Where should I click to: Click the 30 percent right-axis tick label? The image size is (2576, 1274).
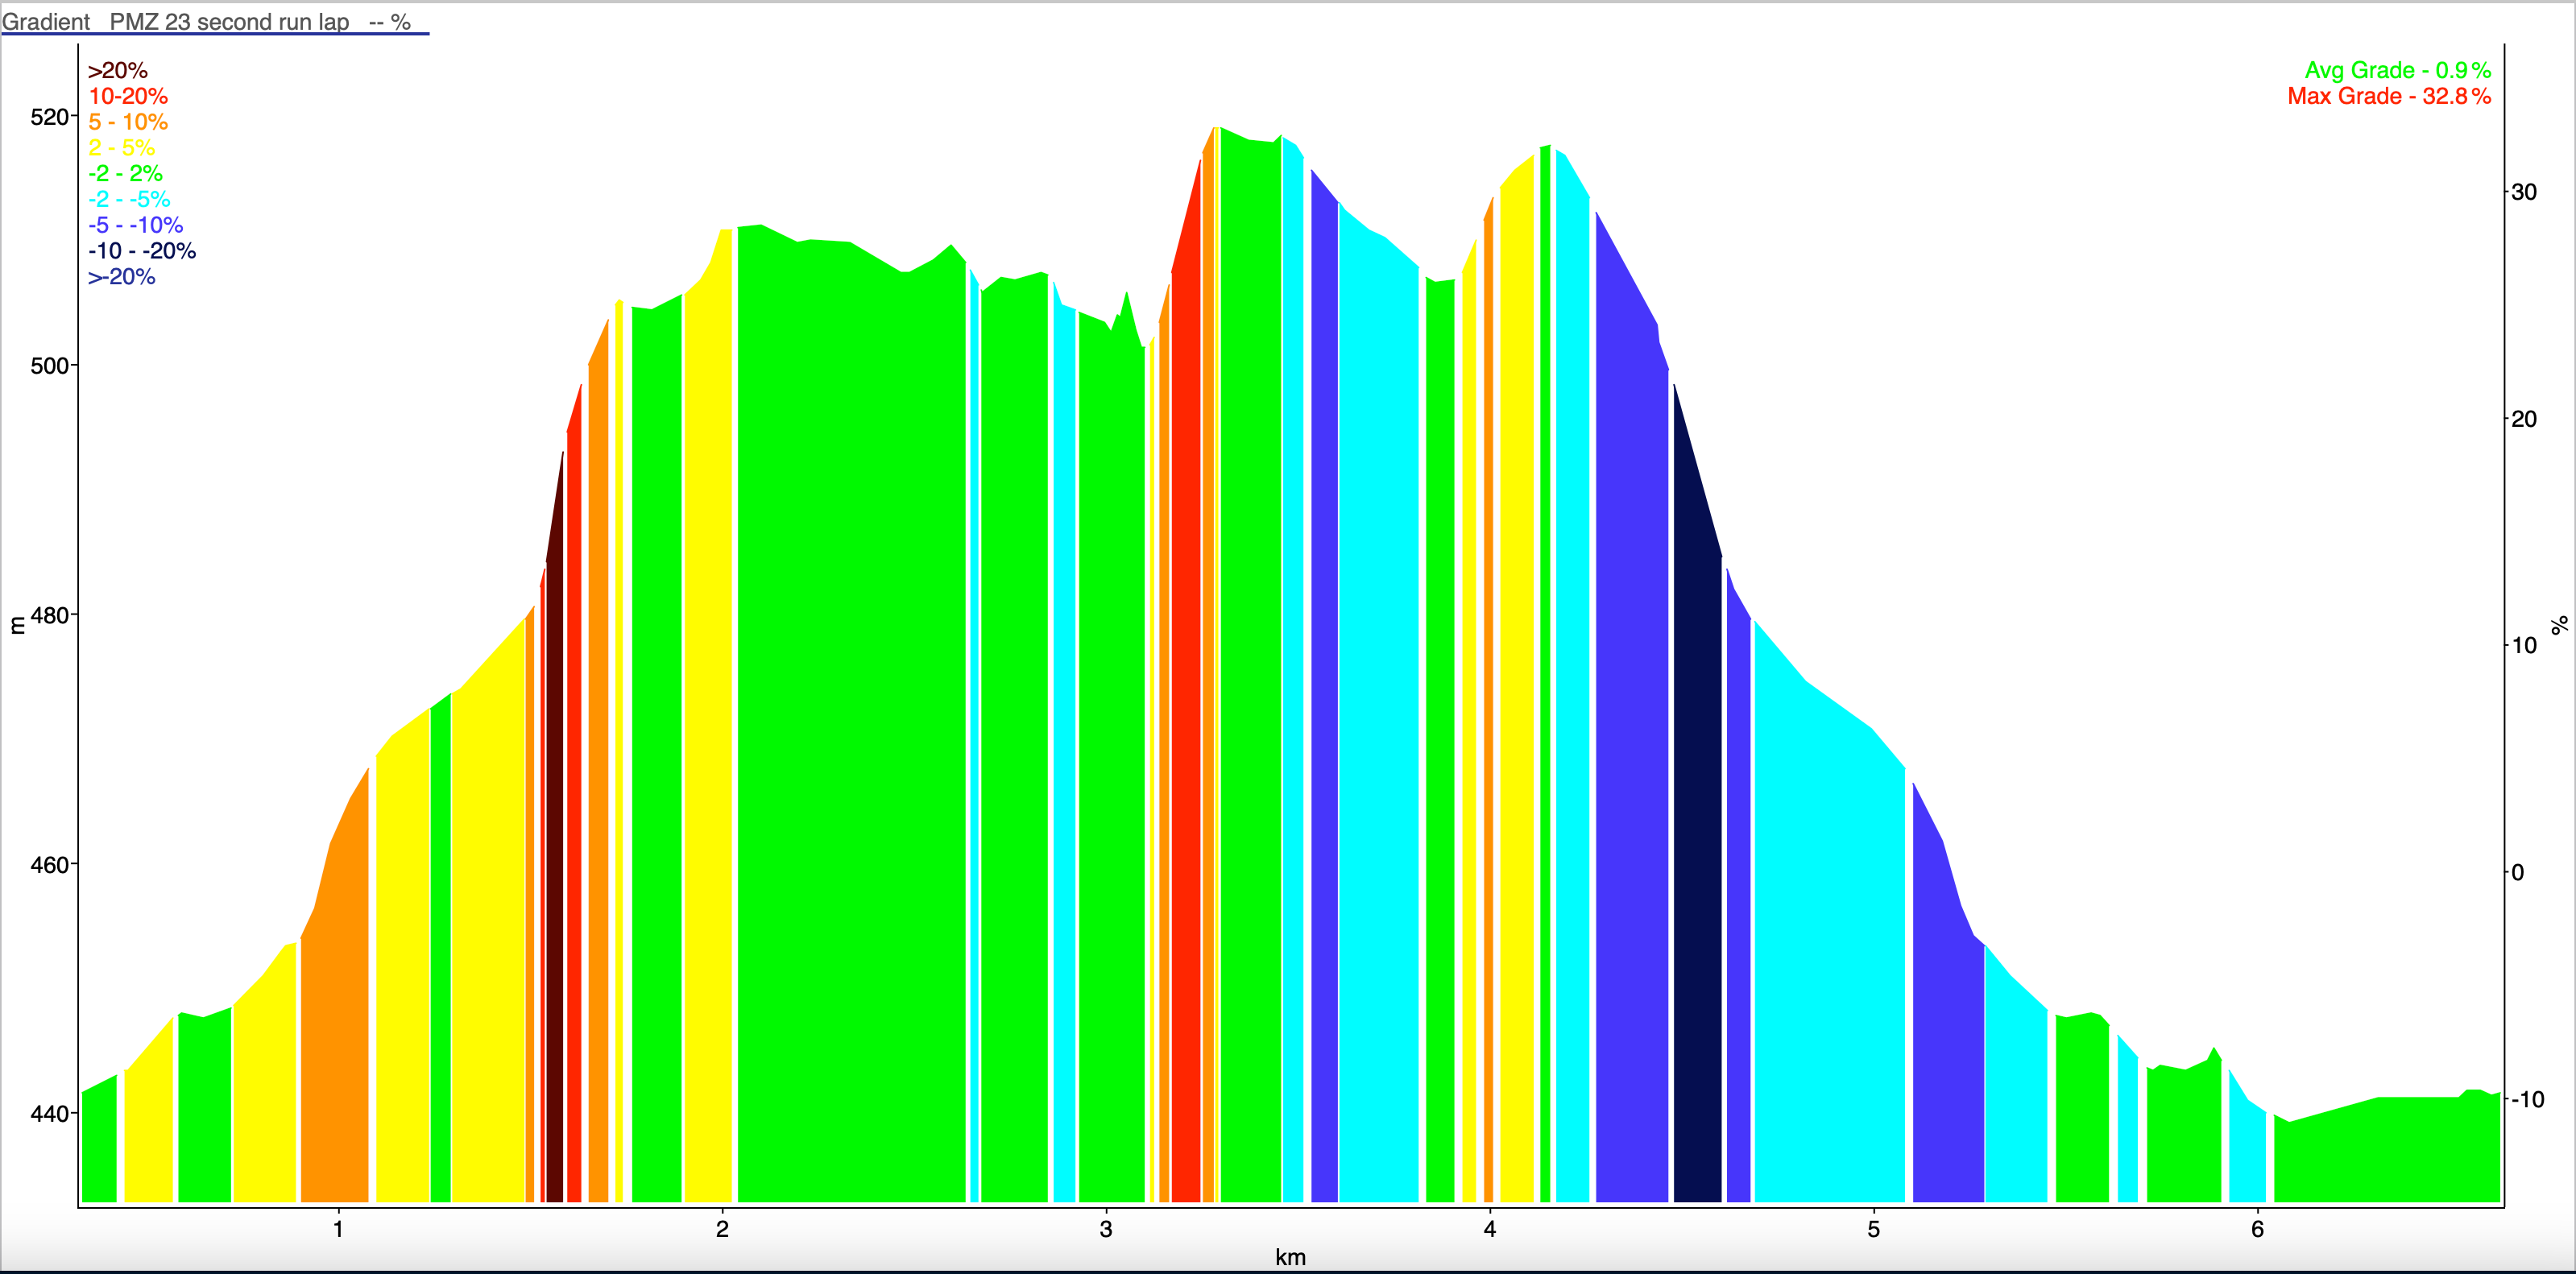[x=2523, y=192]
